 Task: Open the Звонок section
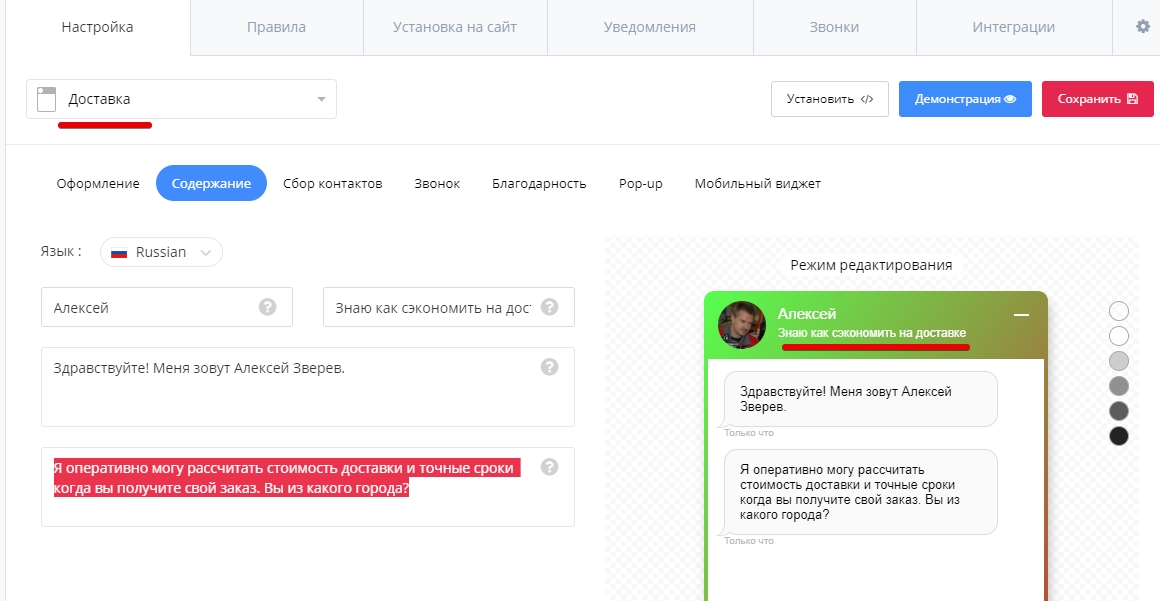tap(437, 184)
